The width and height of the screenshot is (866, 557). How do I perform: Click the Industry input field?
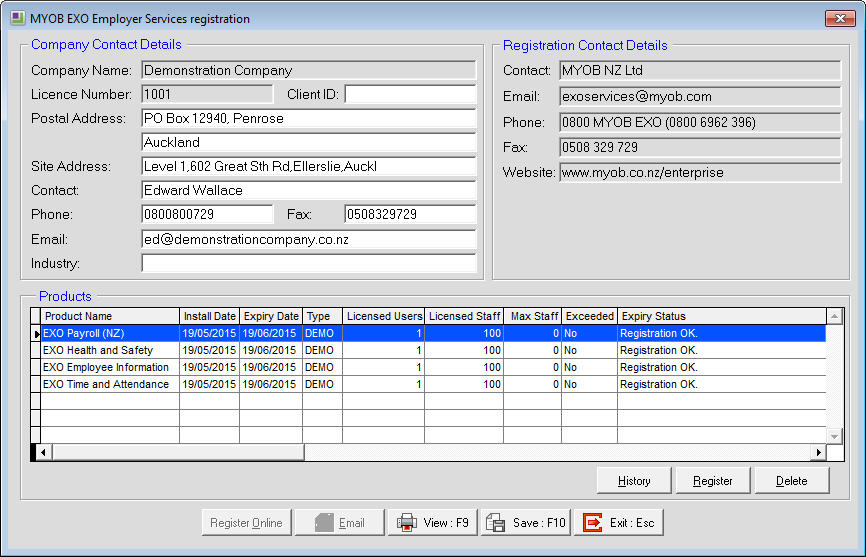[308, 264]
